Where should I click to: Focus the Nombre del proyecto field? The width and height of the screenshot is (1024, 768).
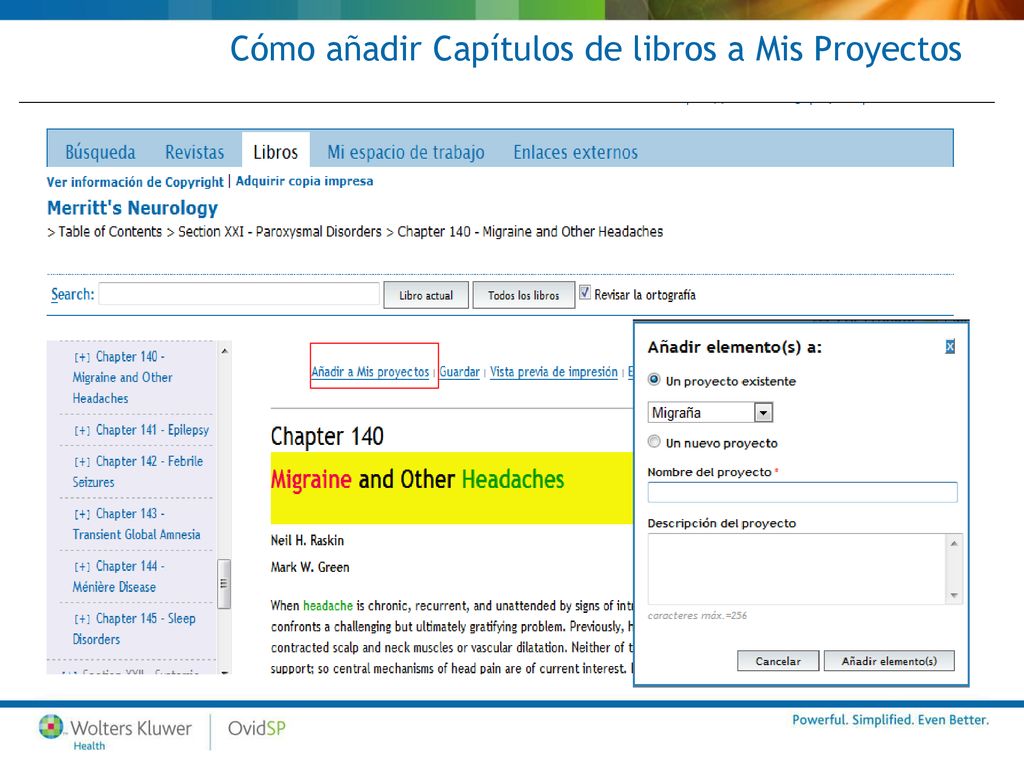pyautogui.click(x=802, y=492)
